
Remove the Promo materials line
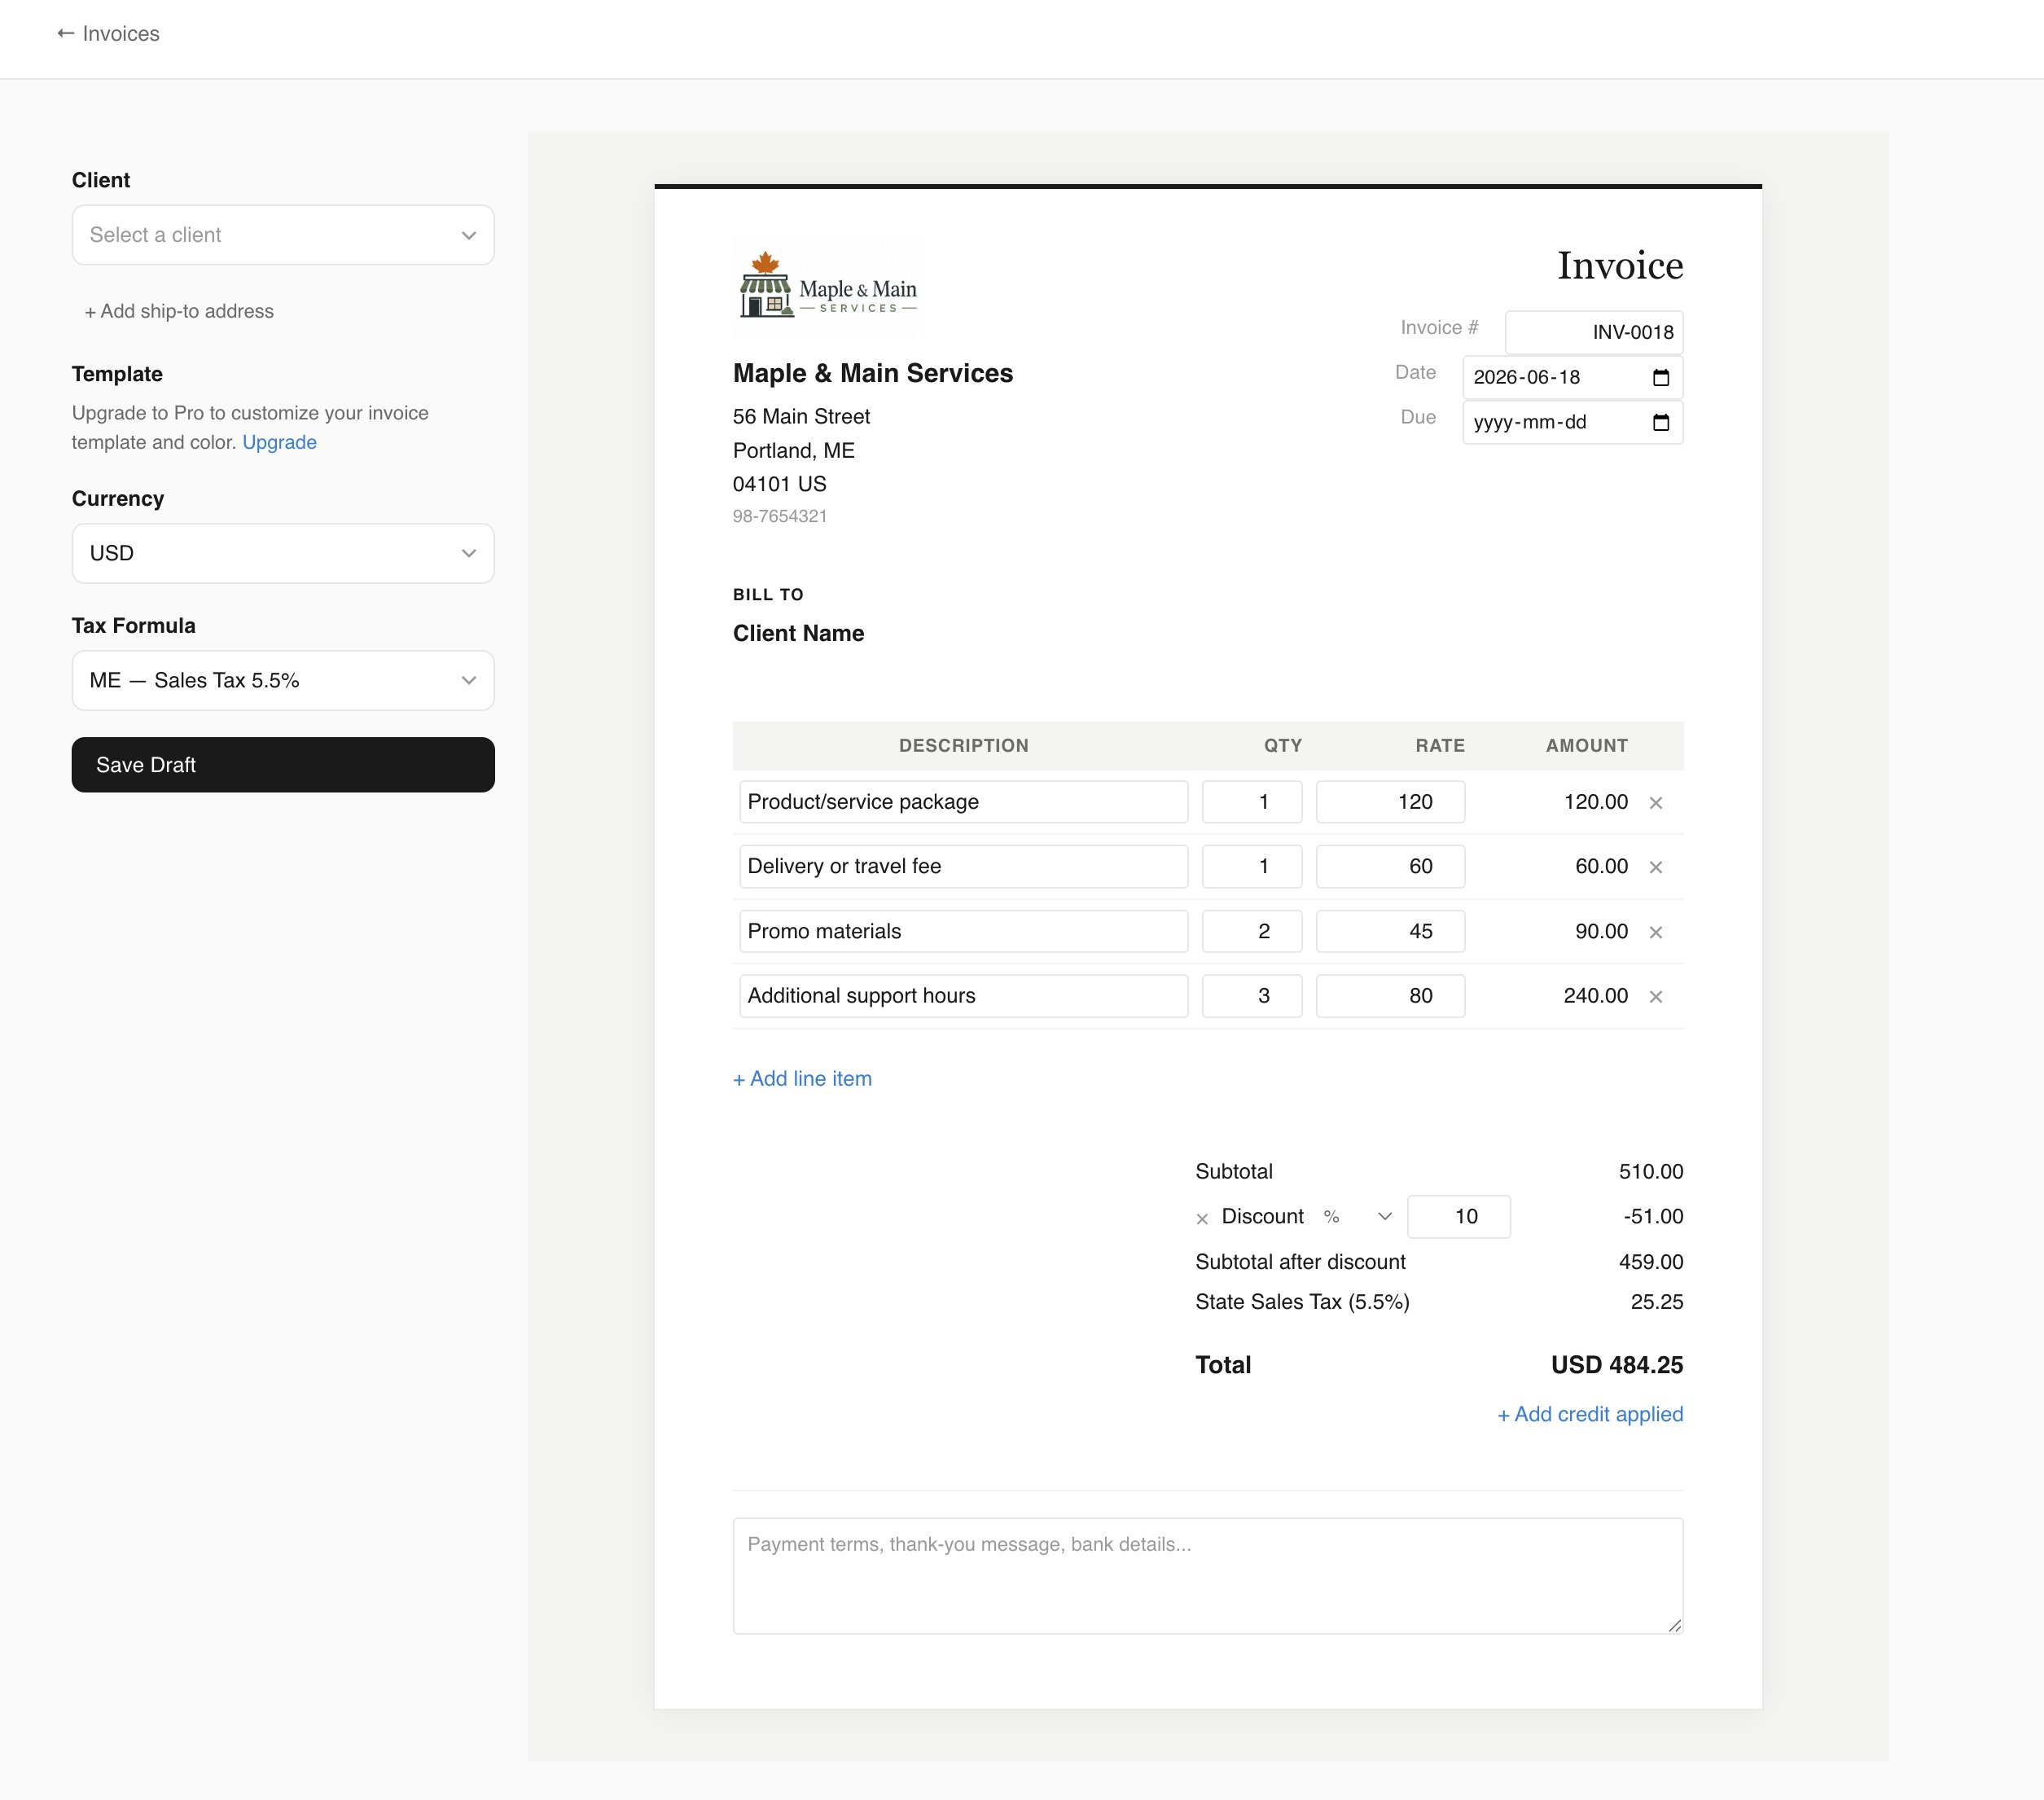click(1656, 932)
